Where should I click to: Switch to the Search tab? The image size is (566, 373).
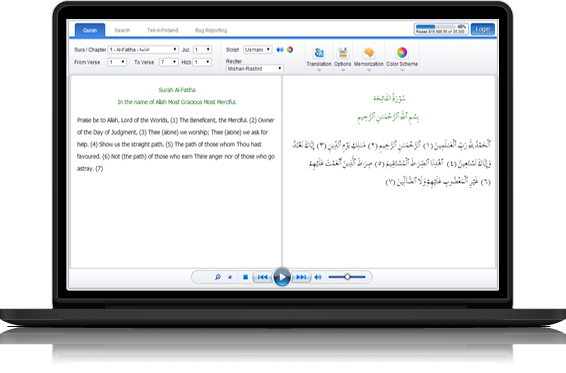pyautogui.click(x=122, y=30)
